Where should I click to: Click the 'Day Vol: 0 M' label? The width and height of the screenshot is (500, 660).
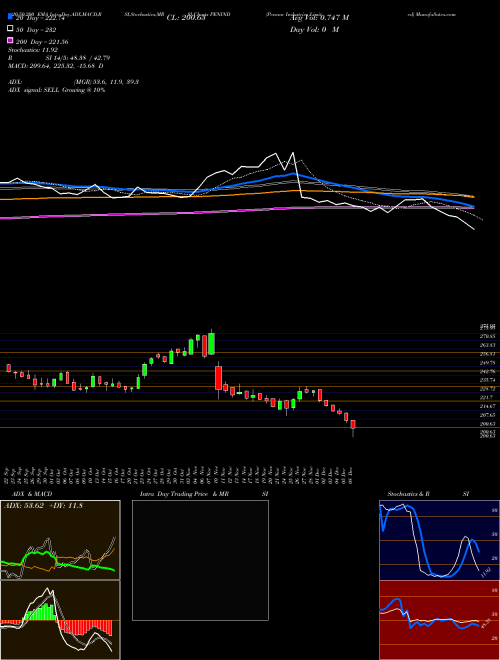314,30
